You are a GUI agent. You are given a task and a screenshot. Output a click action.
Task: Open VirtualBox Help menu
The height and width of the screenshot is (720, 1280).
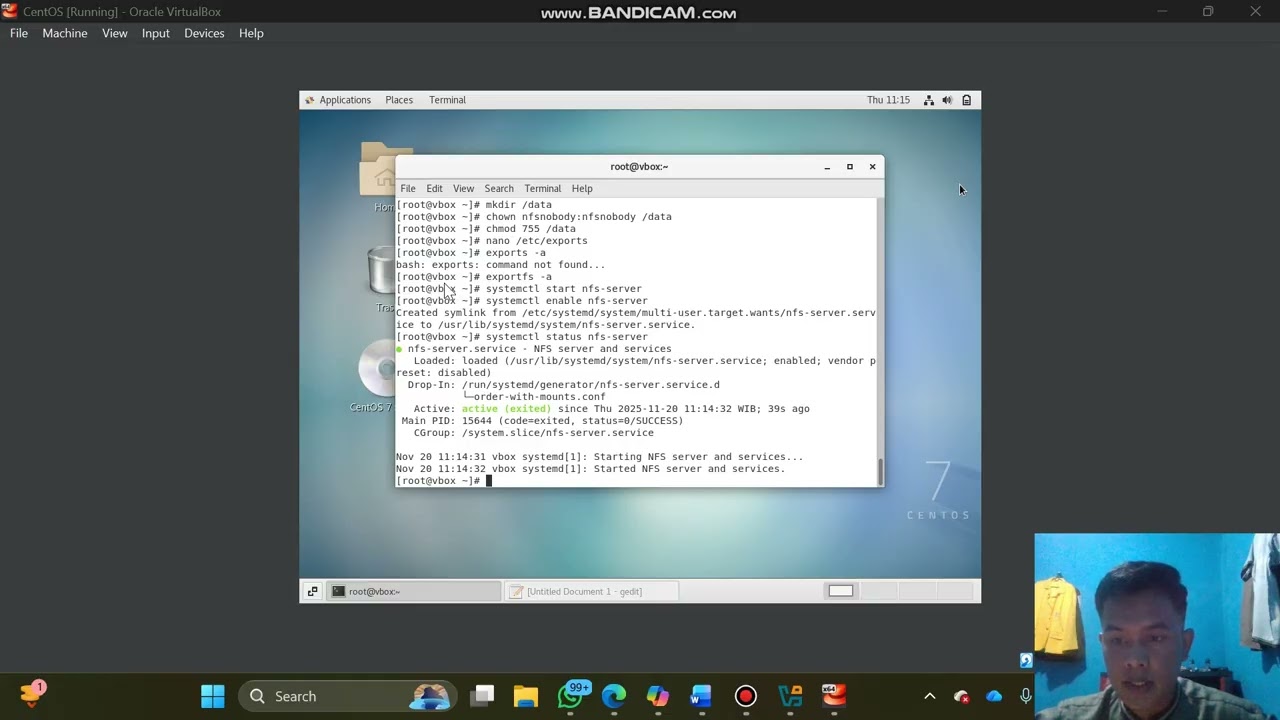click(251, 33)
